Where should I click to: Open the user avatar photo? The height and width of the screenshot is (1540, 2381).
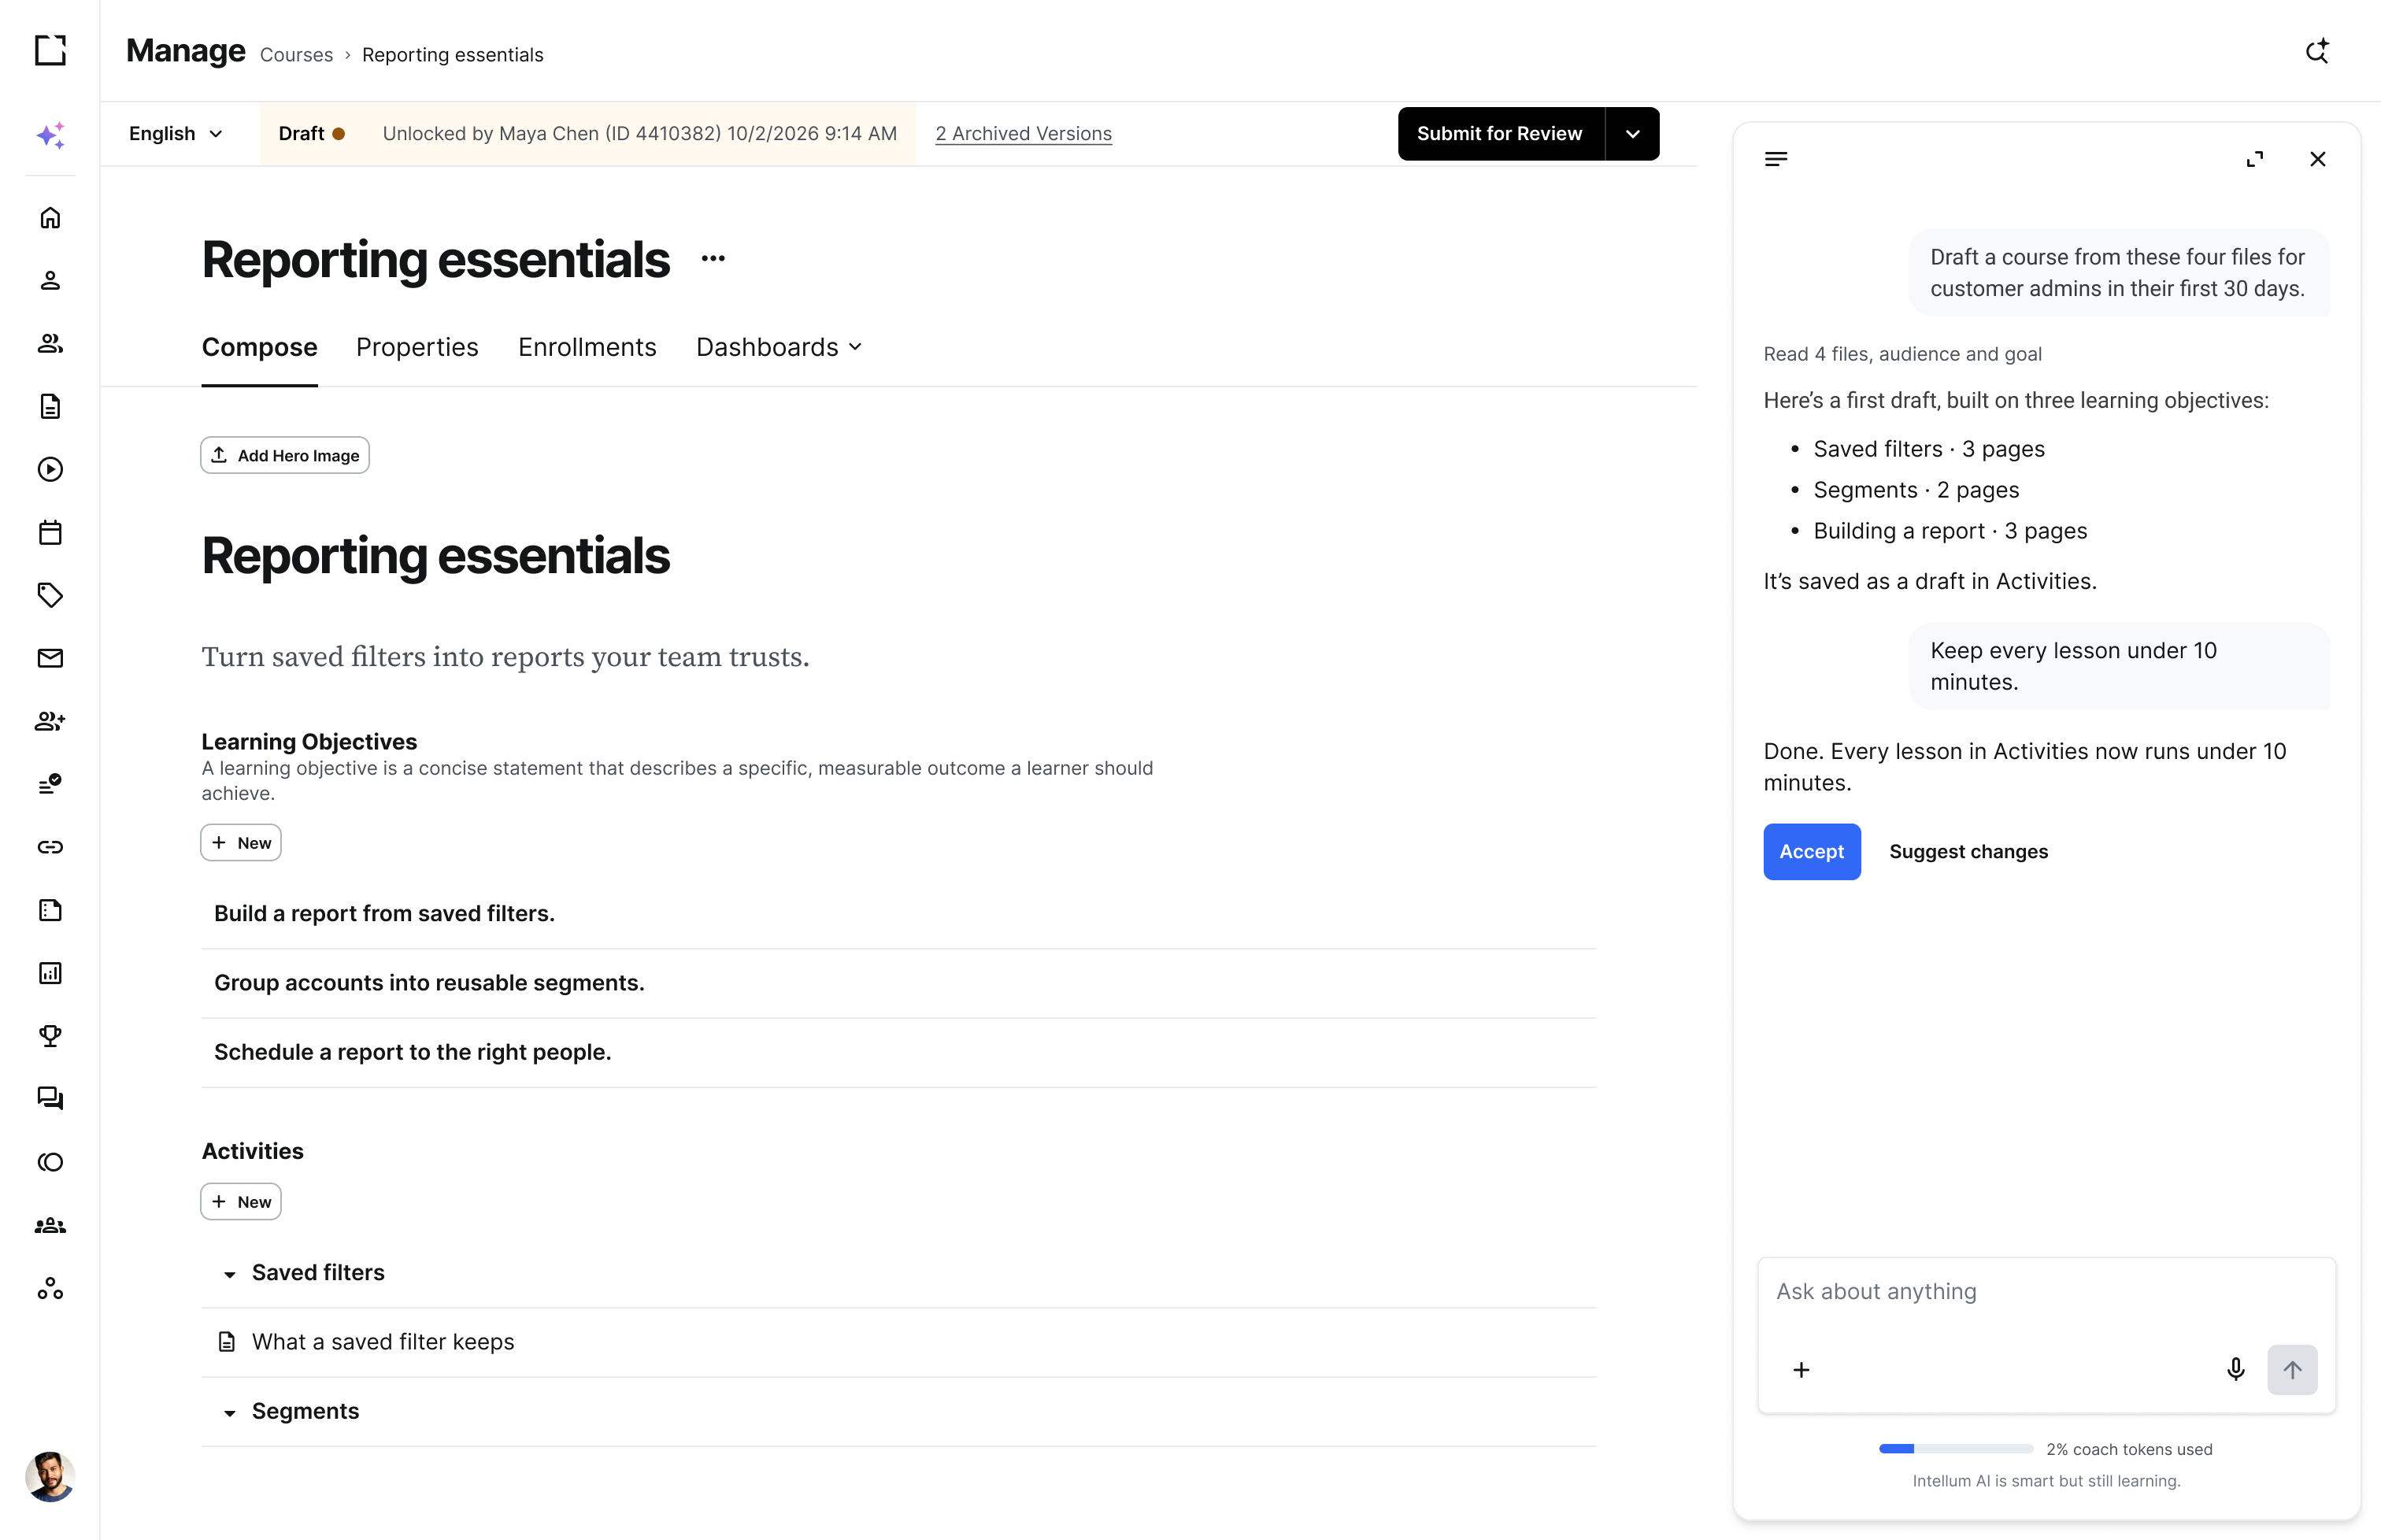coord(50,1476)
